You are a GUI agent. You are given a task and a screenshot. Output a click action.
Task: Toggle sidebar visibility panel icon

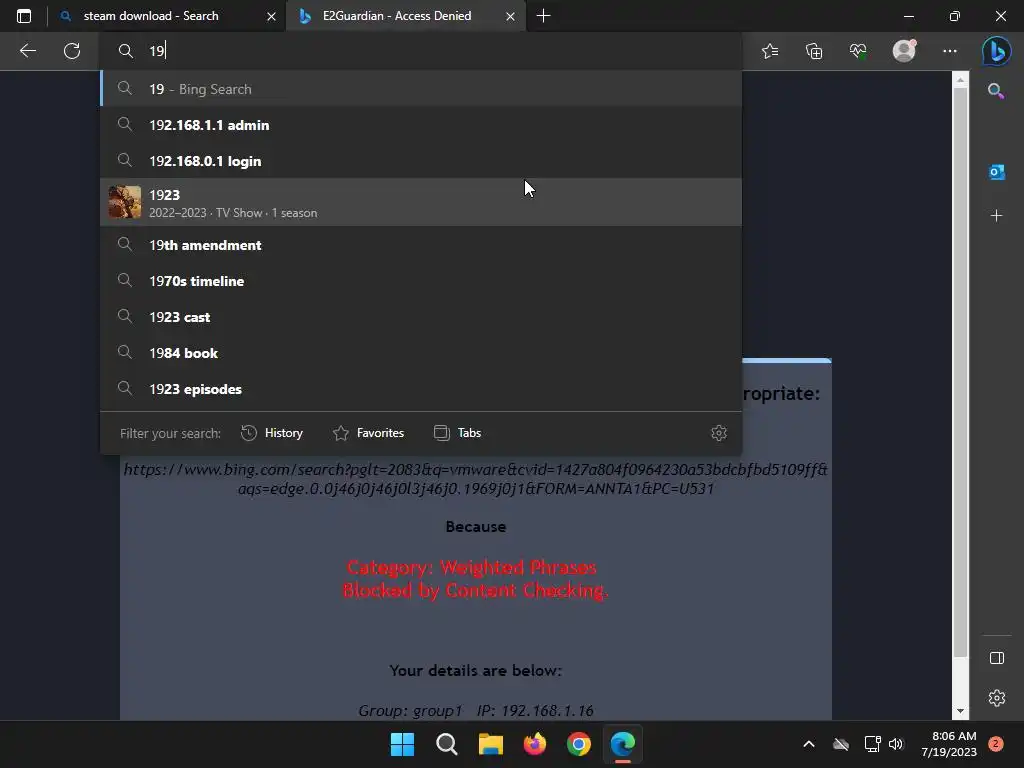(997, 658)
